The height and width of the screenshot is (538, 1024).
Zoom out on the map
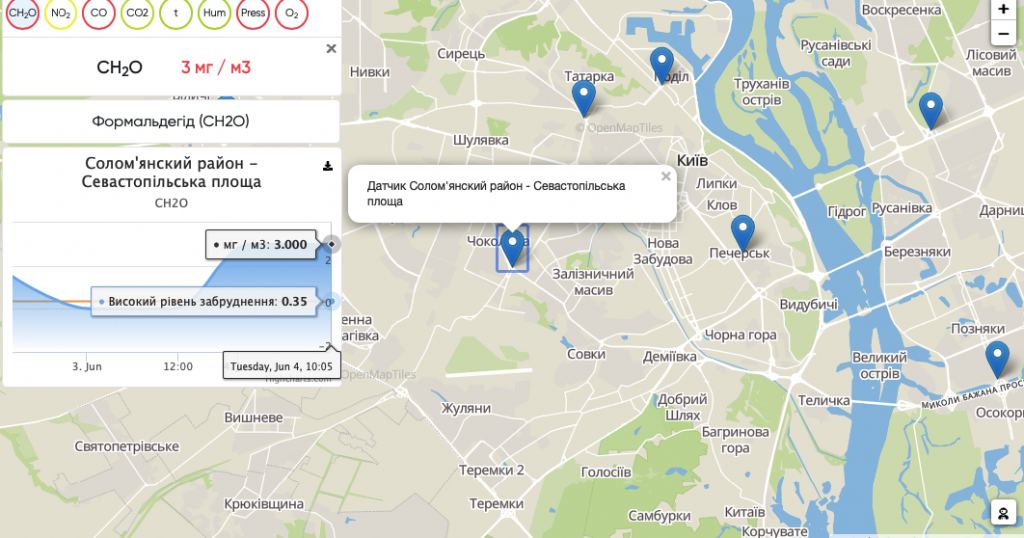1003,34
